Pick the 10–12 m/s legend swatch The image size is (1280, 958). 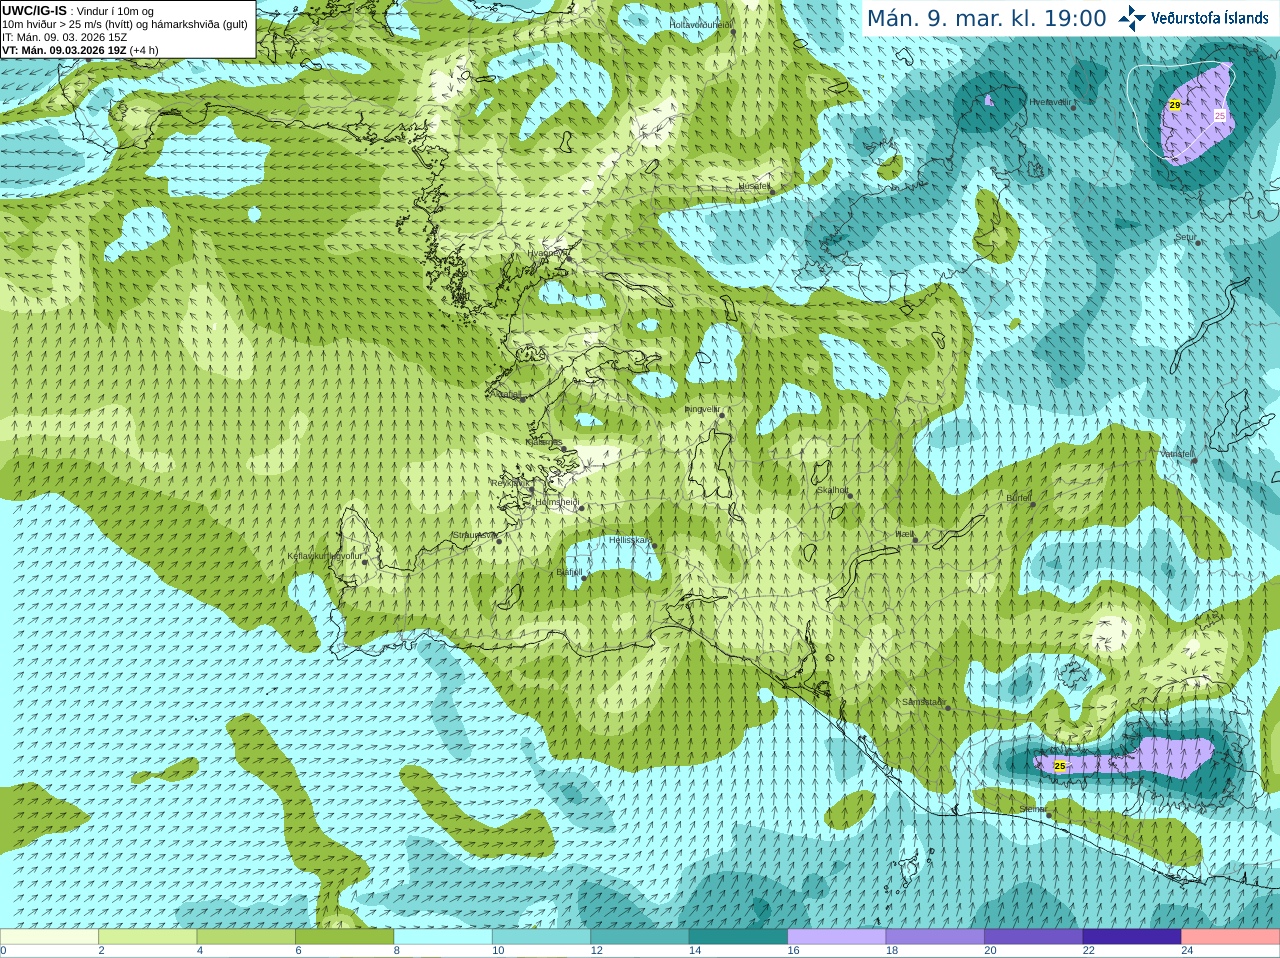(x=541, y=937)
